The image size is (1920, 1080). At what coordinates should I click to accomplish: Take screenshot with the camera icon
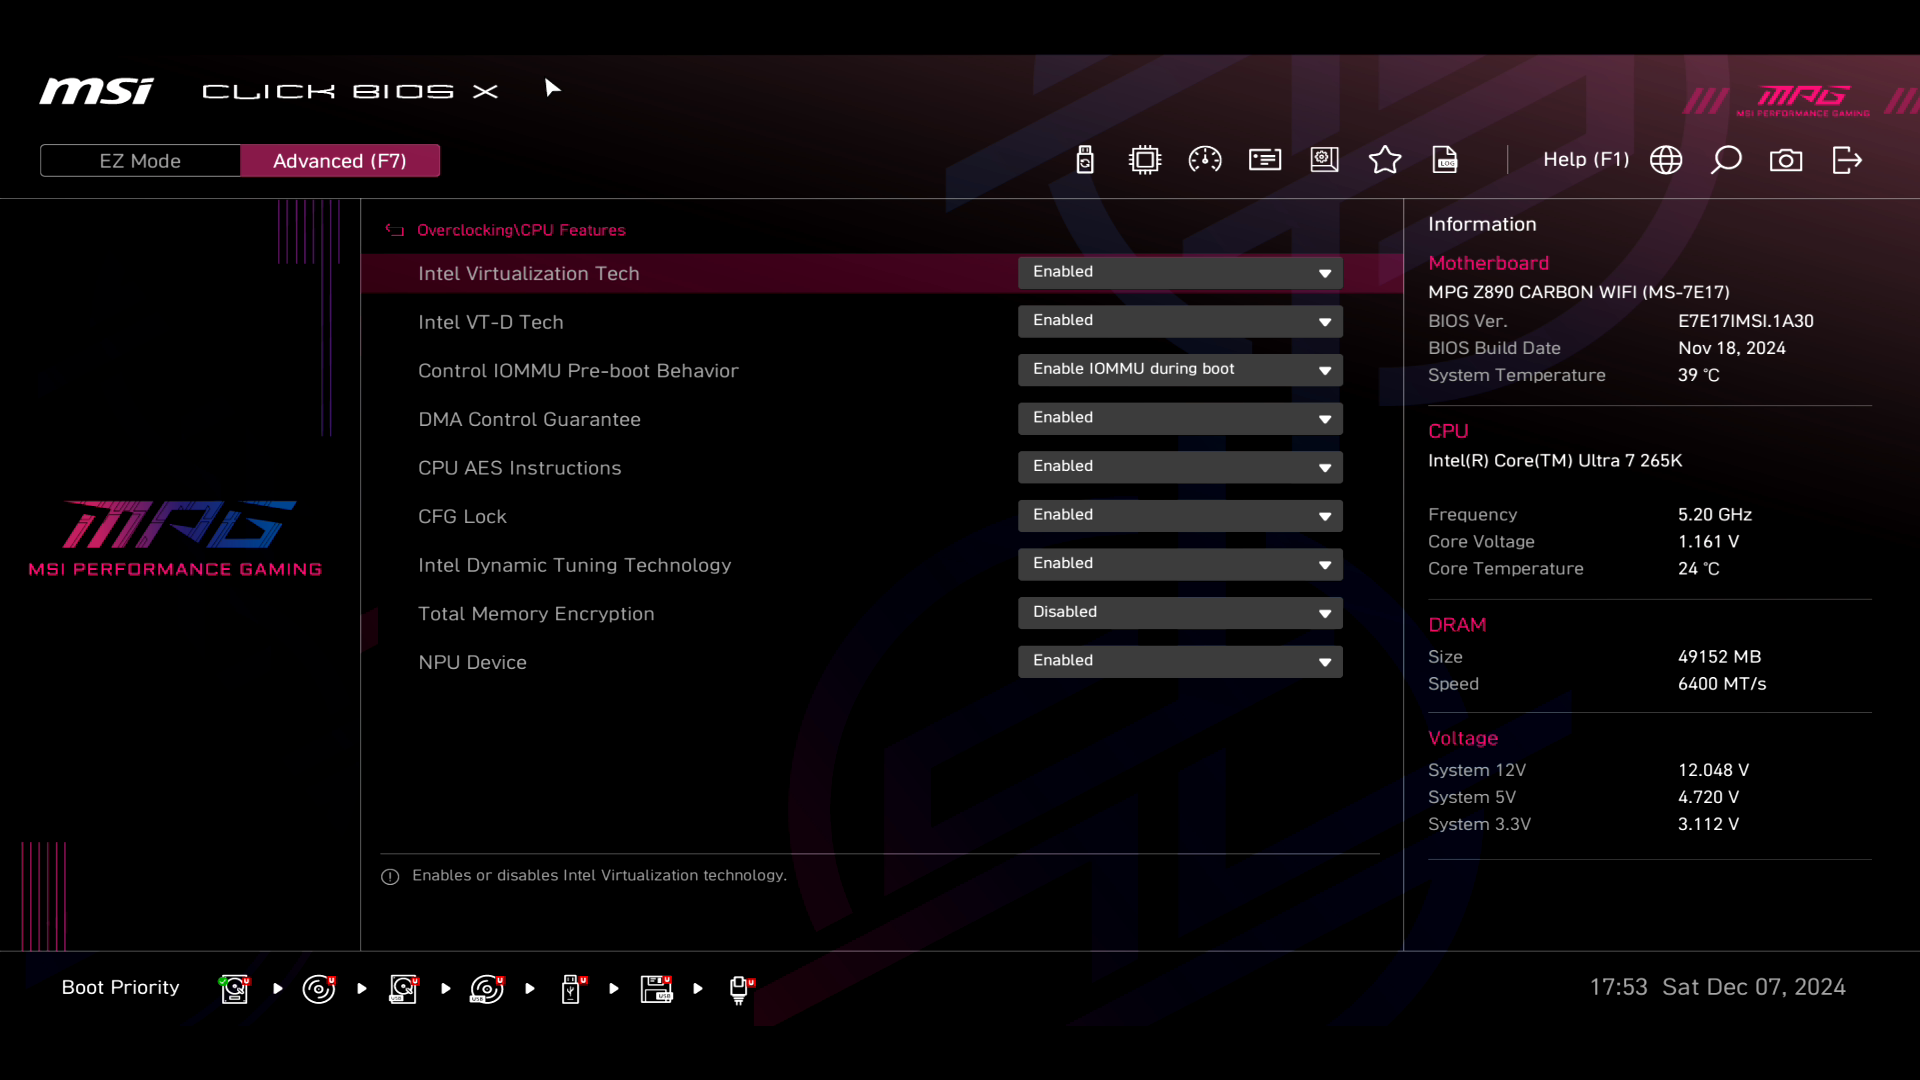pyautogui.click(x=1786, y=160)
